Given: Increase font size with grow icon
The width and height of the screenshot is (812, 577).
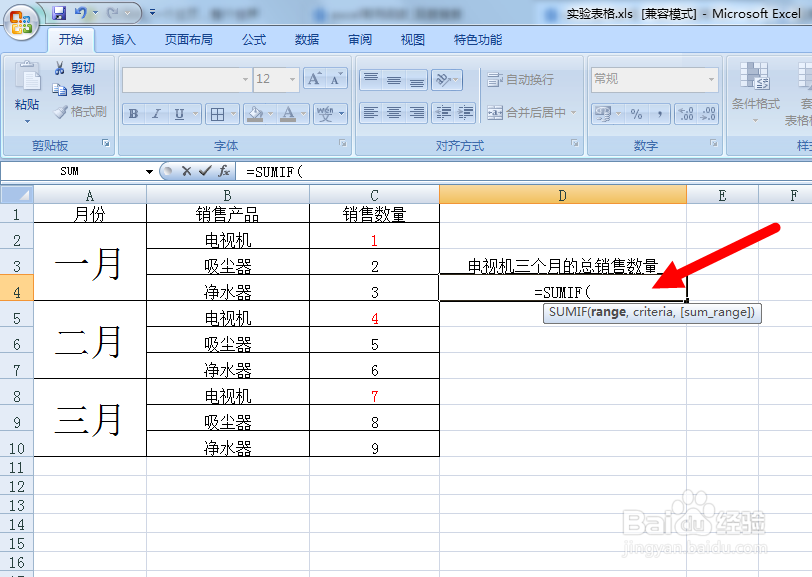Looking at the screenshot, I should (314, 79).
